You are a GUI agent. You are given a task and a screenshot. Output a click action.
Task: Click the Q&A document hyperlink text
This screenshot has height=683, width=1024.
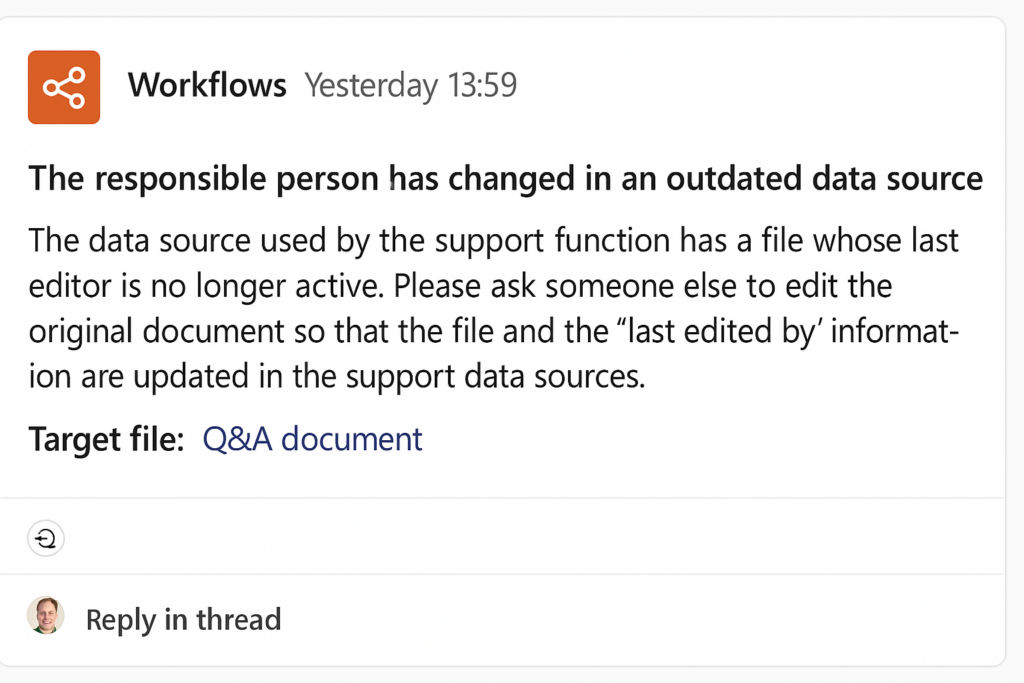click(312, 438)
